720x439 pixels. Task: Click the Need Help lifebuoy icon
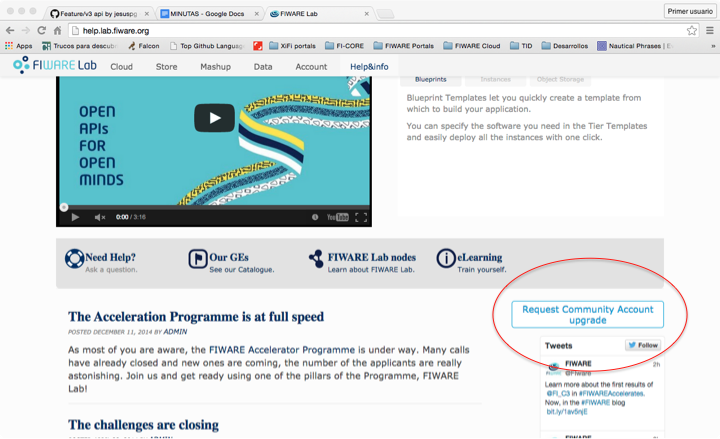[x=74, y=259]
